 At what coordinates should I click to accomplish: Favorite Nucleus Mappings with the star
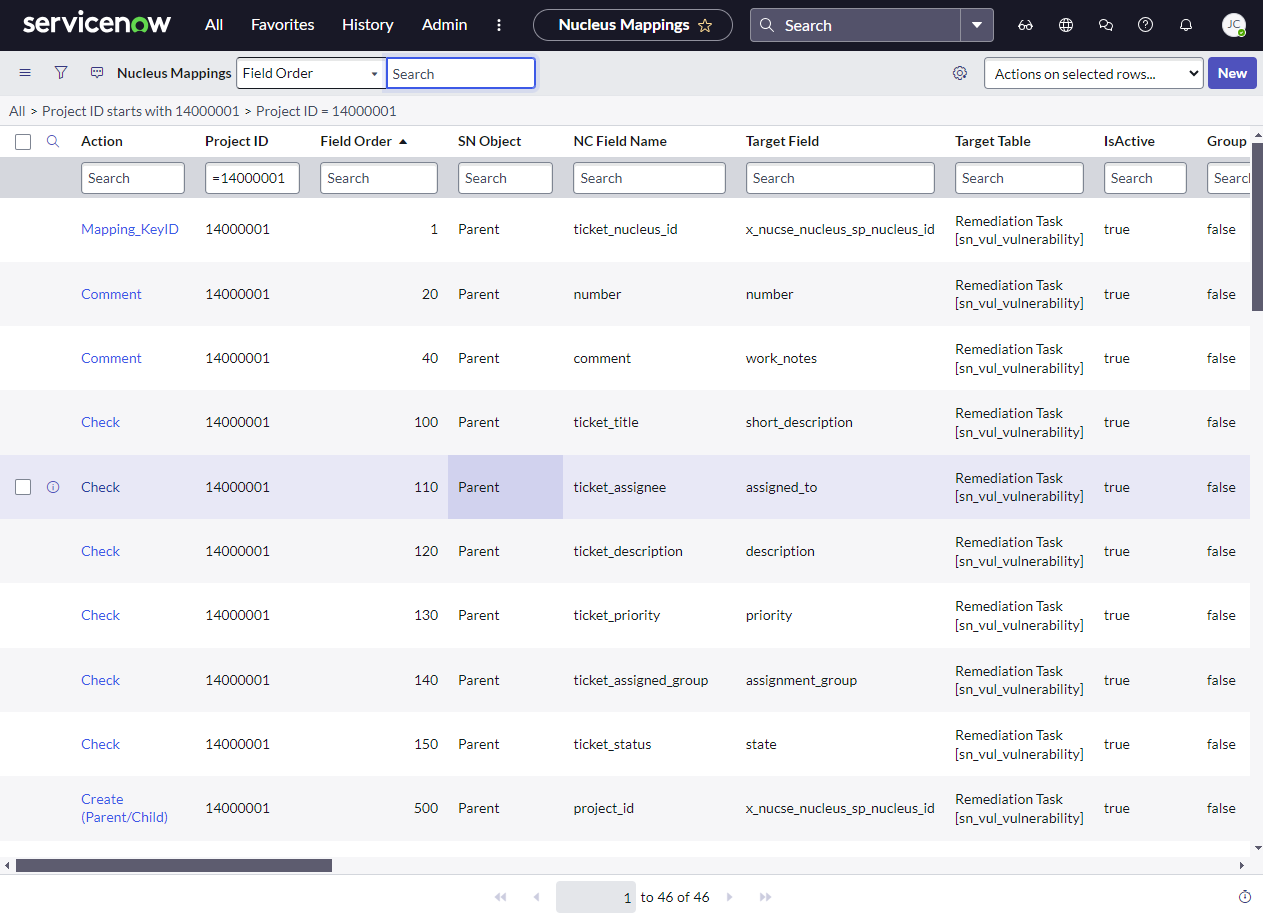(x=705, y=25)
